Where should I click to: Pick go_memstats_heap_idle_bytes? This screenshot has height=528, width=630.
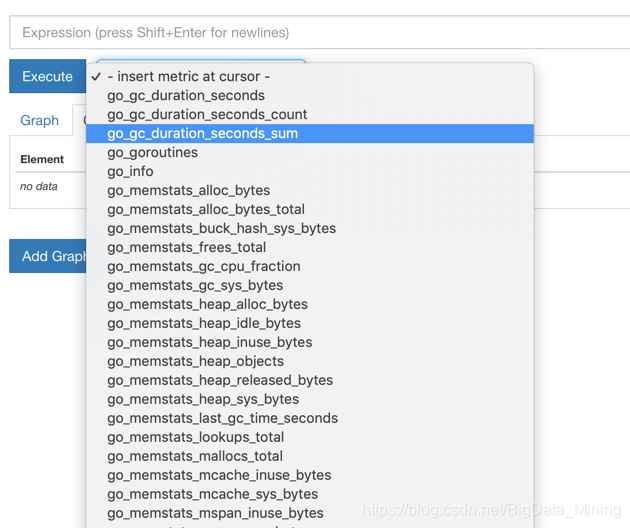(310, 323)
